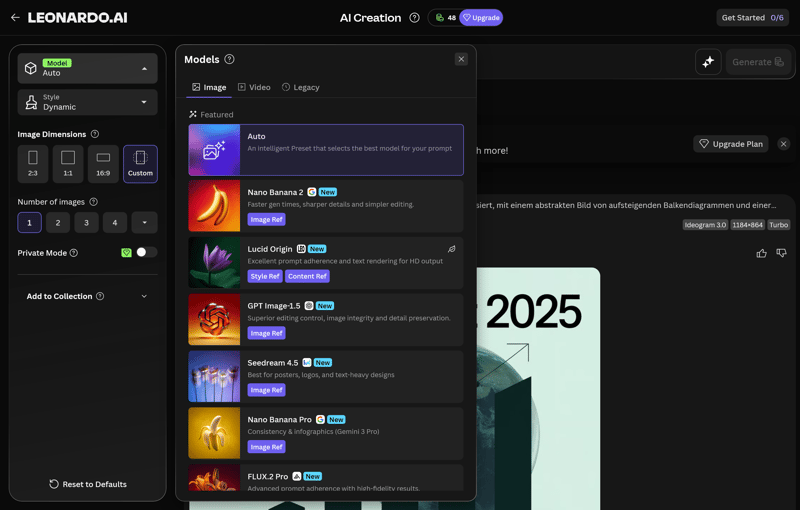Image resolution: width=800 pixels, height=510 pixels.
Task: Click the Image Dimensions info icon
Action: click(x=95, y=134)
